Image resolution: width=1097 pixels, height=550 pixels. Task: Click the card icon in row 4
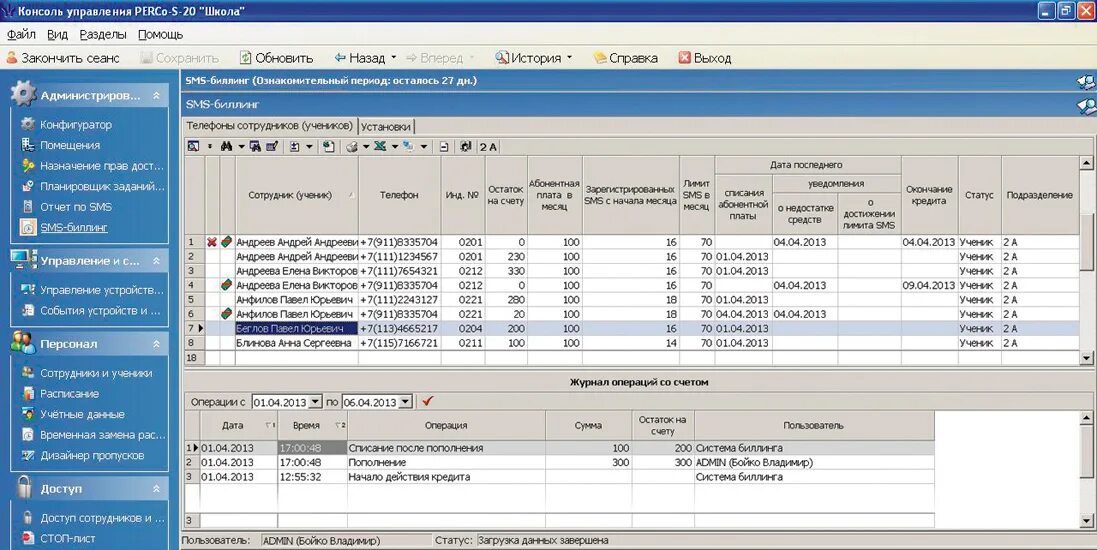pyautogui.click(x=227, y=285)
